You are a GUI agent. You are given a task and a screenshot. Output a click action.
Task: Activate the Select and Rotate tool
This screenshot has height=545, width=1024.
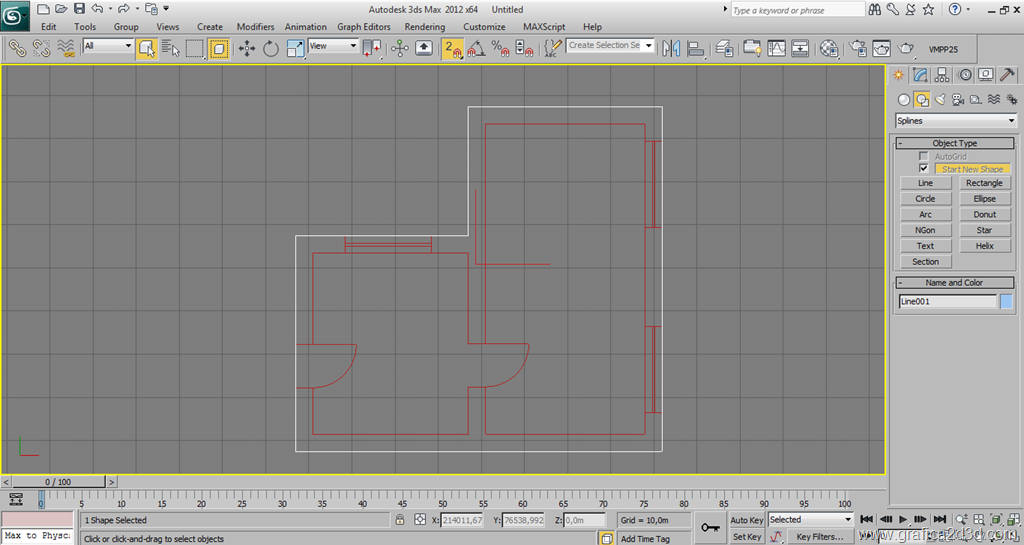271,48
